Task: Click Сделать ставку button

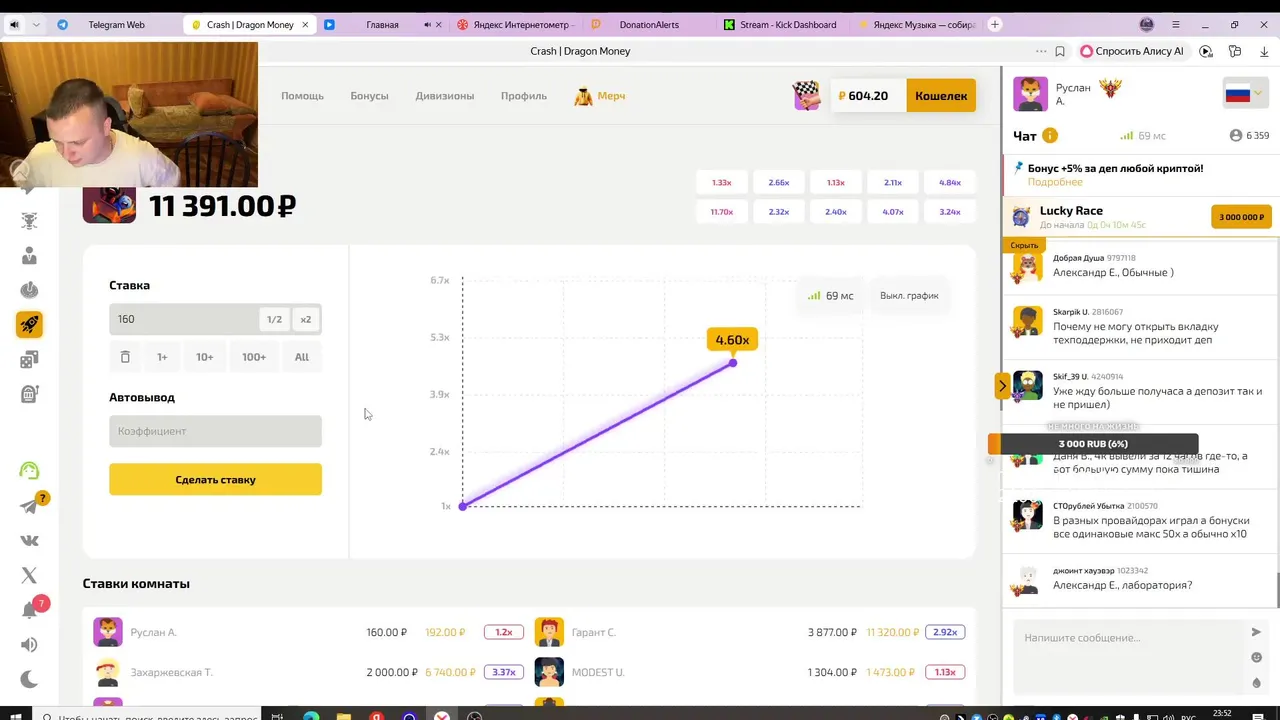Action: [x=215, y=480]
